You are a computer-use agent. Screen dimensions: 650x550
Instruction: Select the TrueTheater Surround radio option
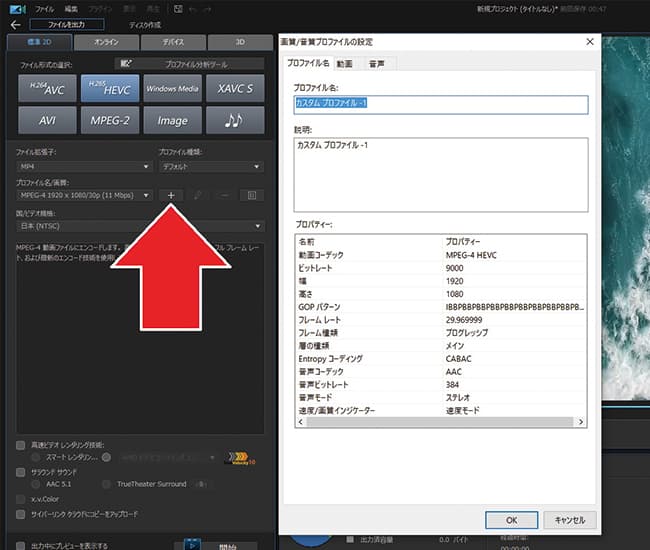107,484
